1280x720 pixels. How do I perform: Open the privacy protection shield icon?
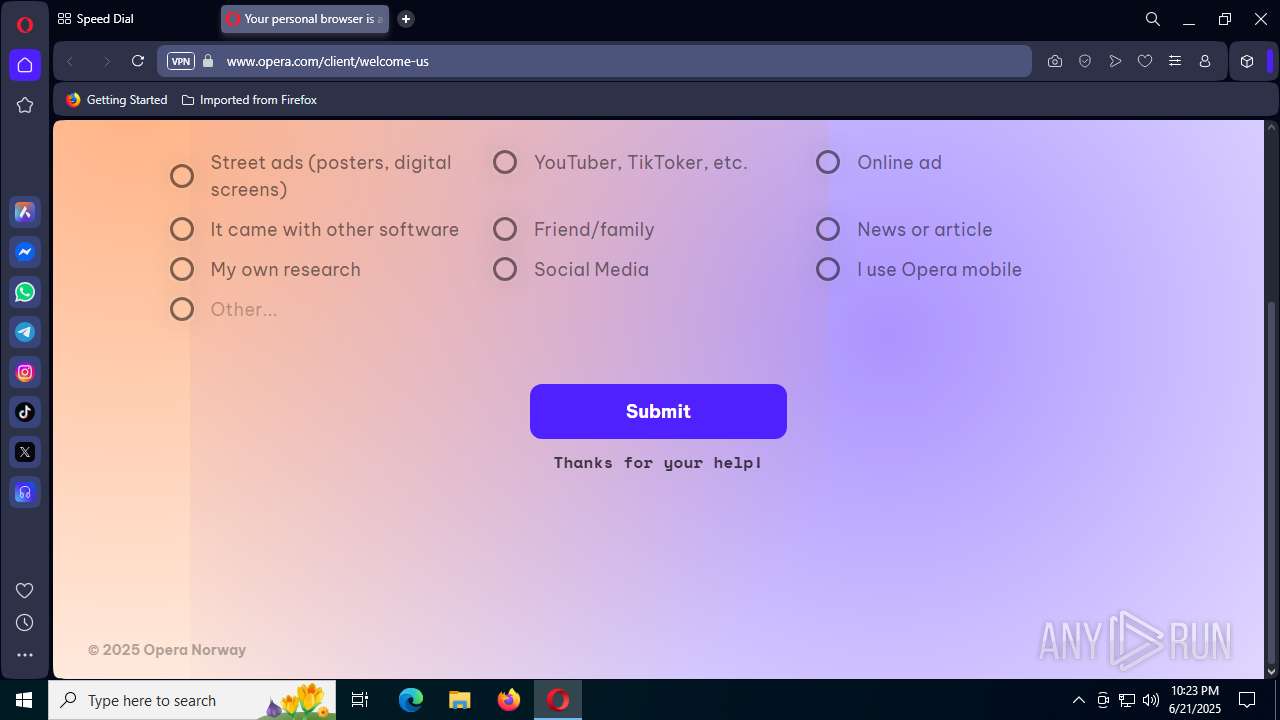click(x=1085, y=61)
